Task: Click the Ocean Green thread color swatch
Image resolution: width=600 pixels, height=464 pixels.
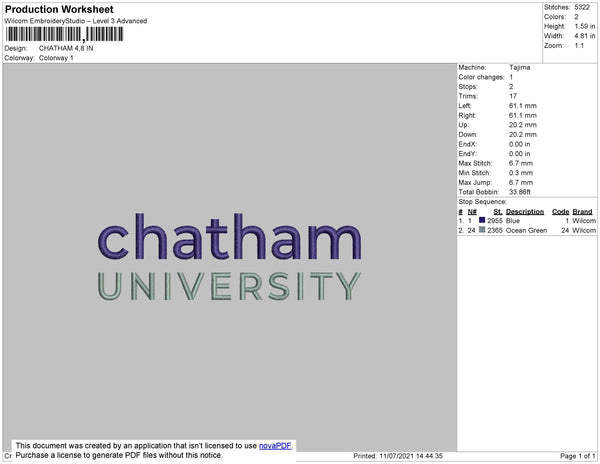Action: 482,230
